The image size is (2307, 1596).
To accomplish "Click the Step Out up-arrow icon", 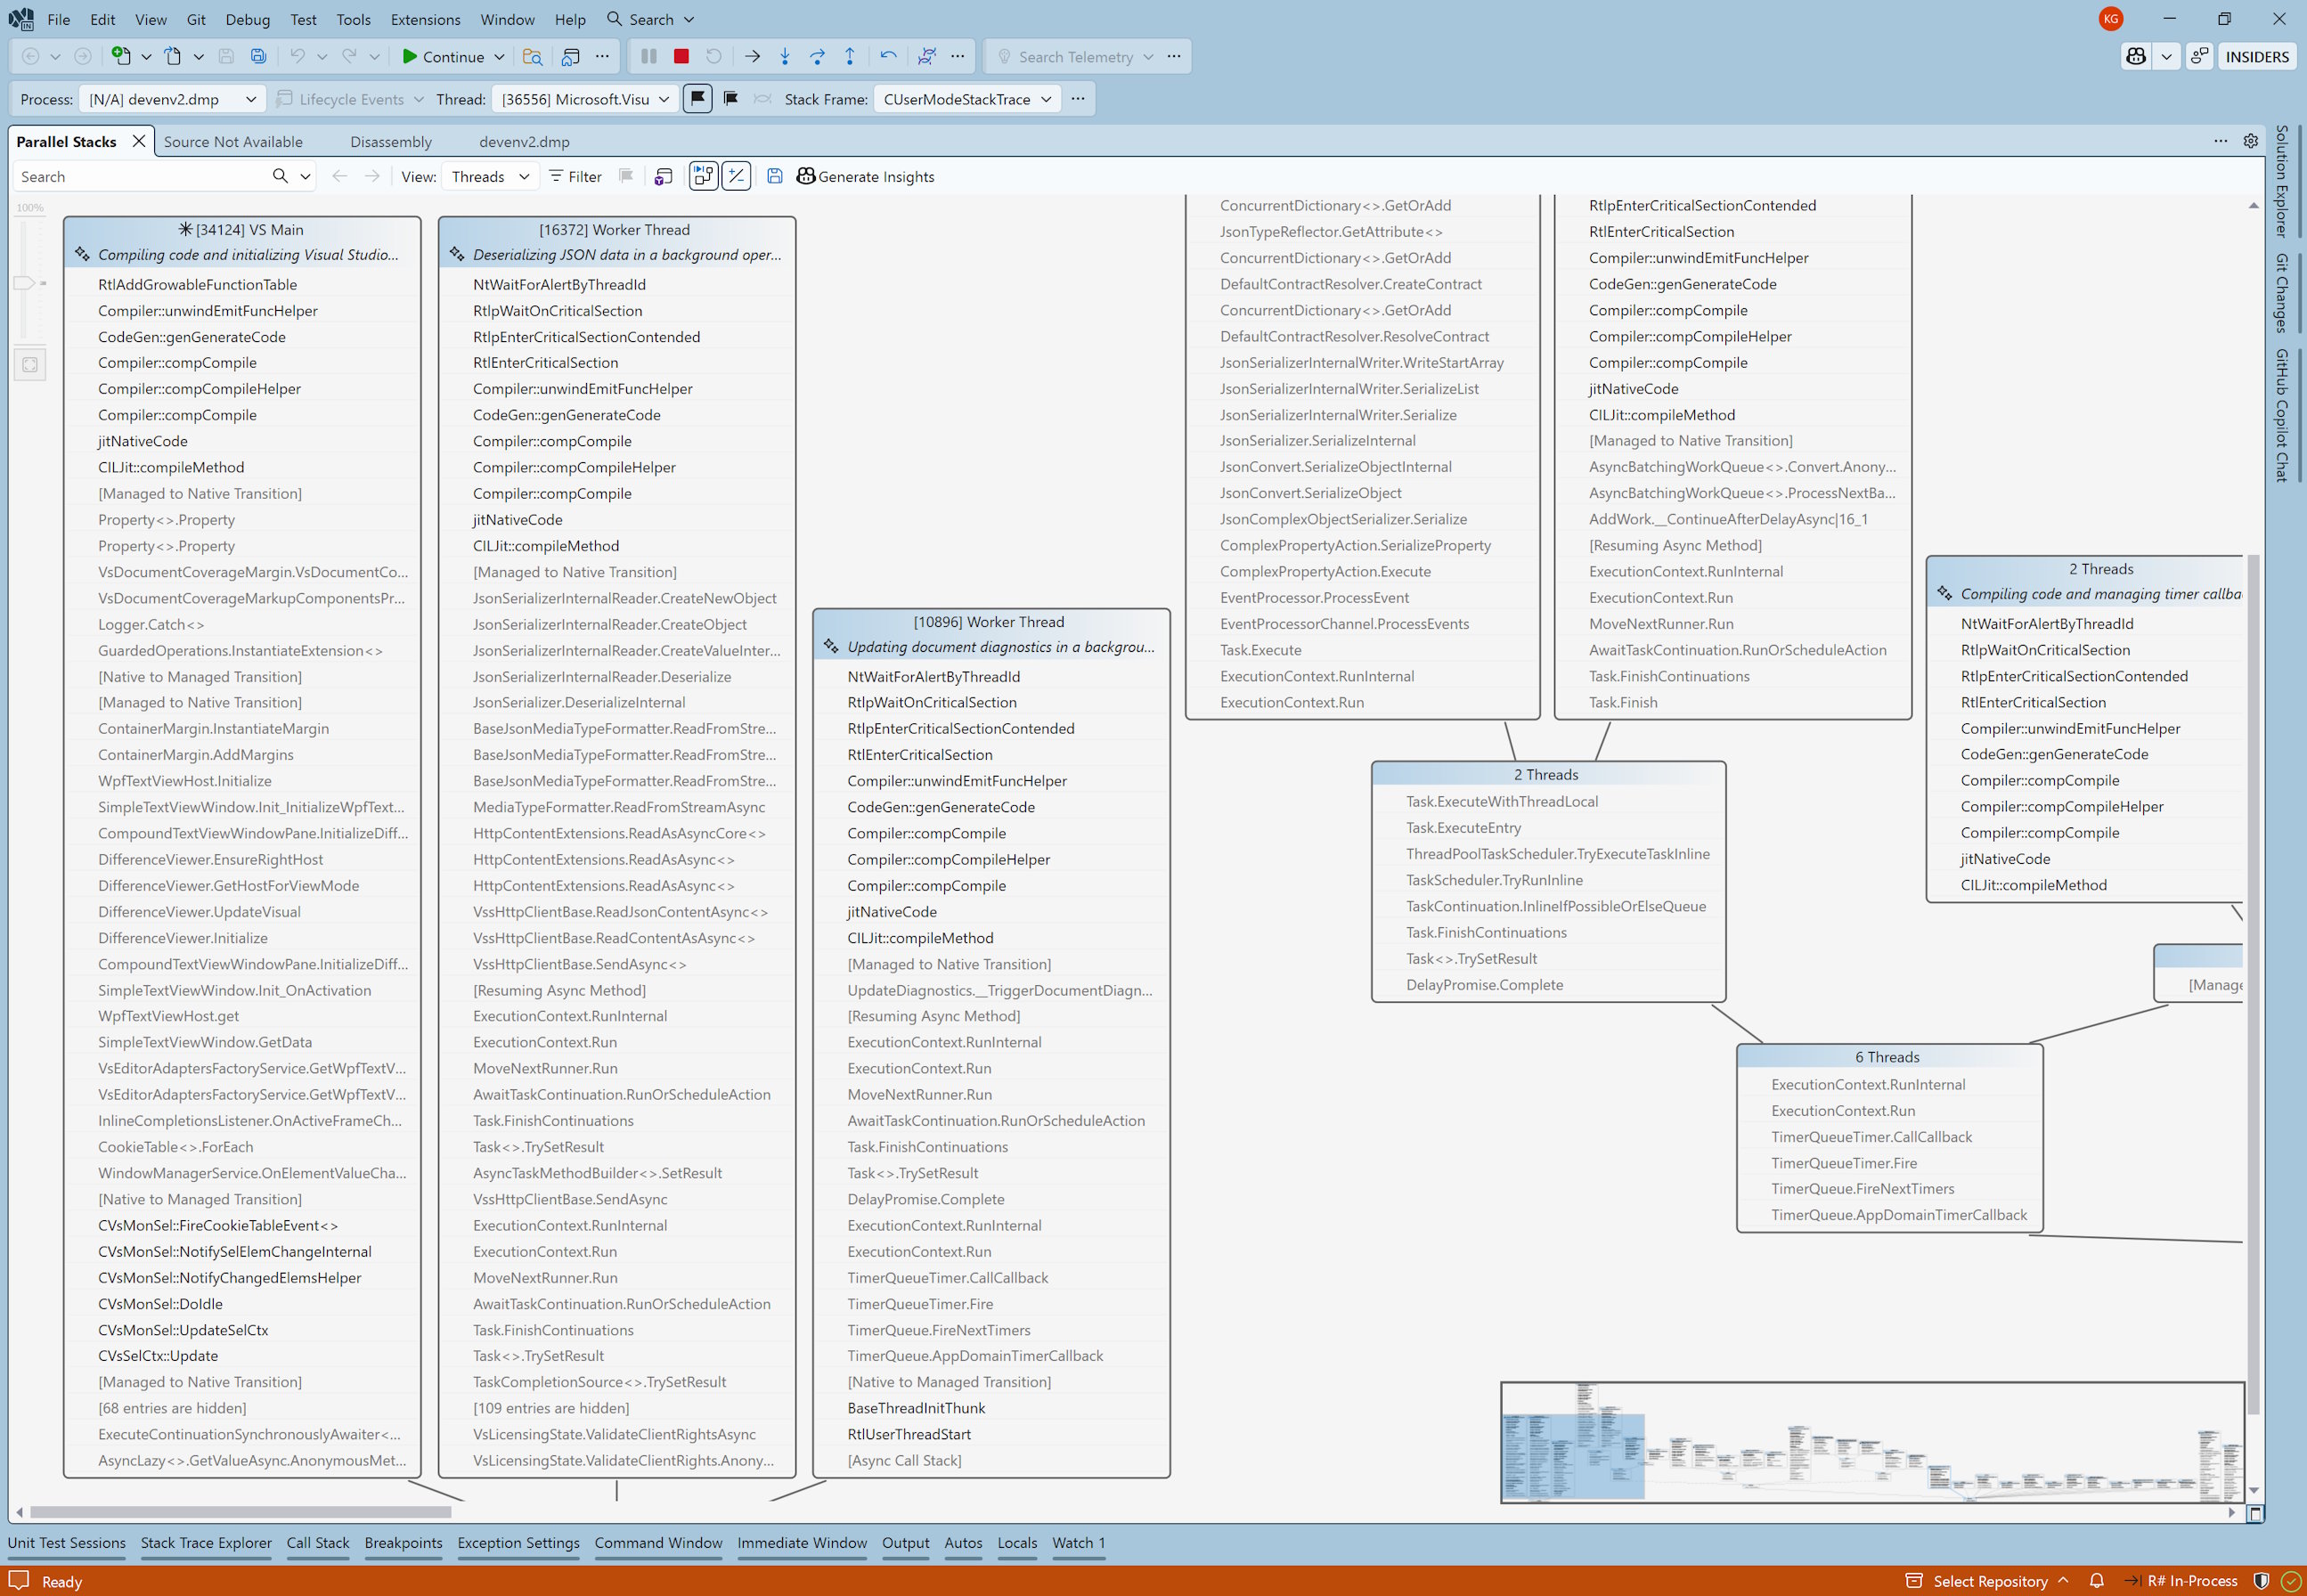I will point(850,56).
